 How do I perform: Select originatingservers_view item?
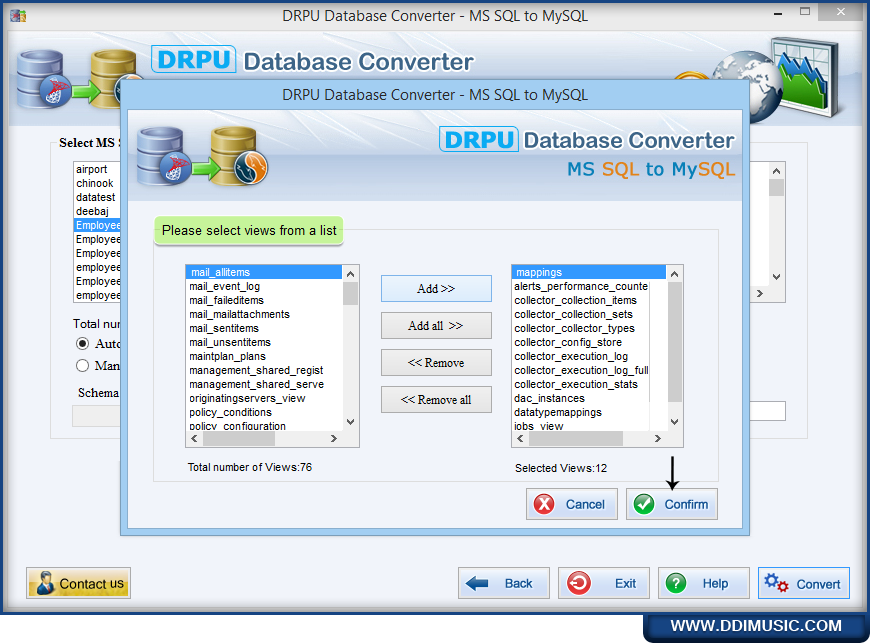(x=264, y=398)
